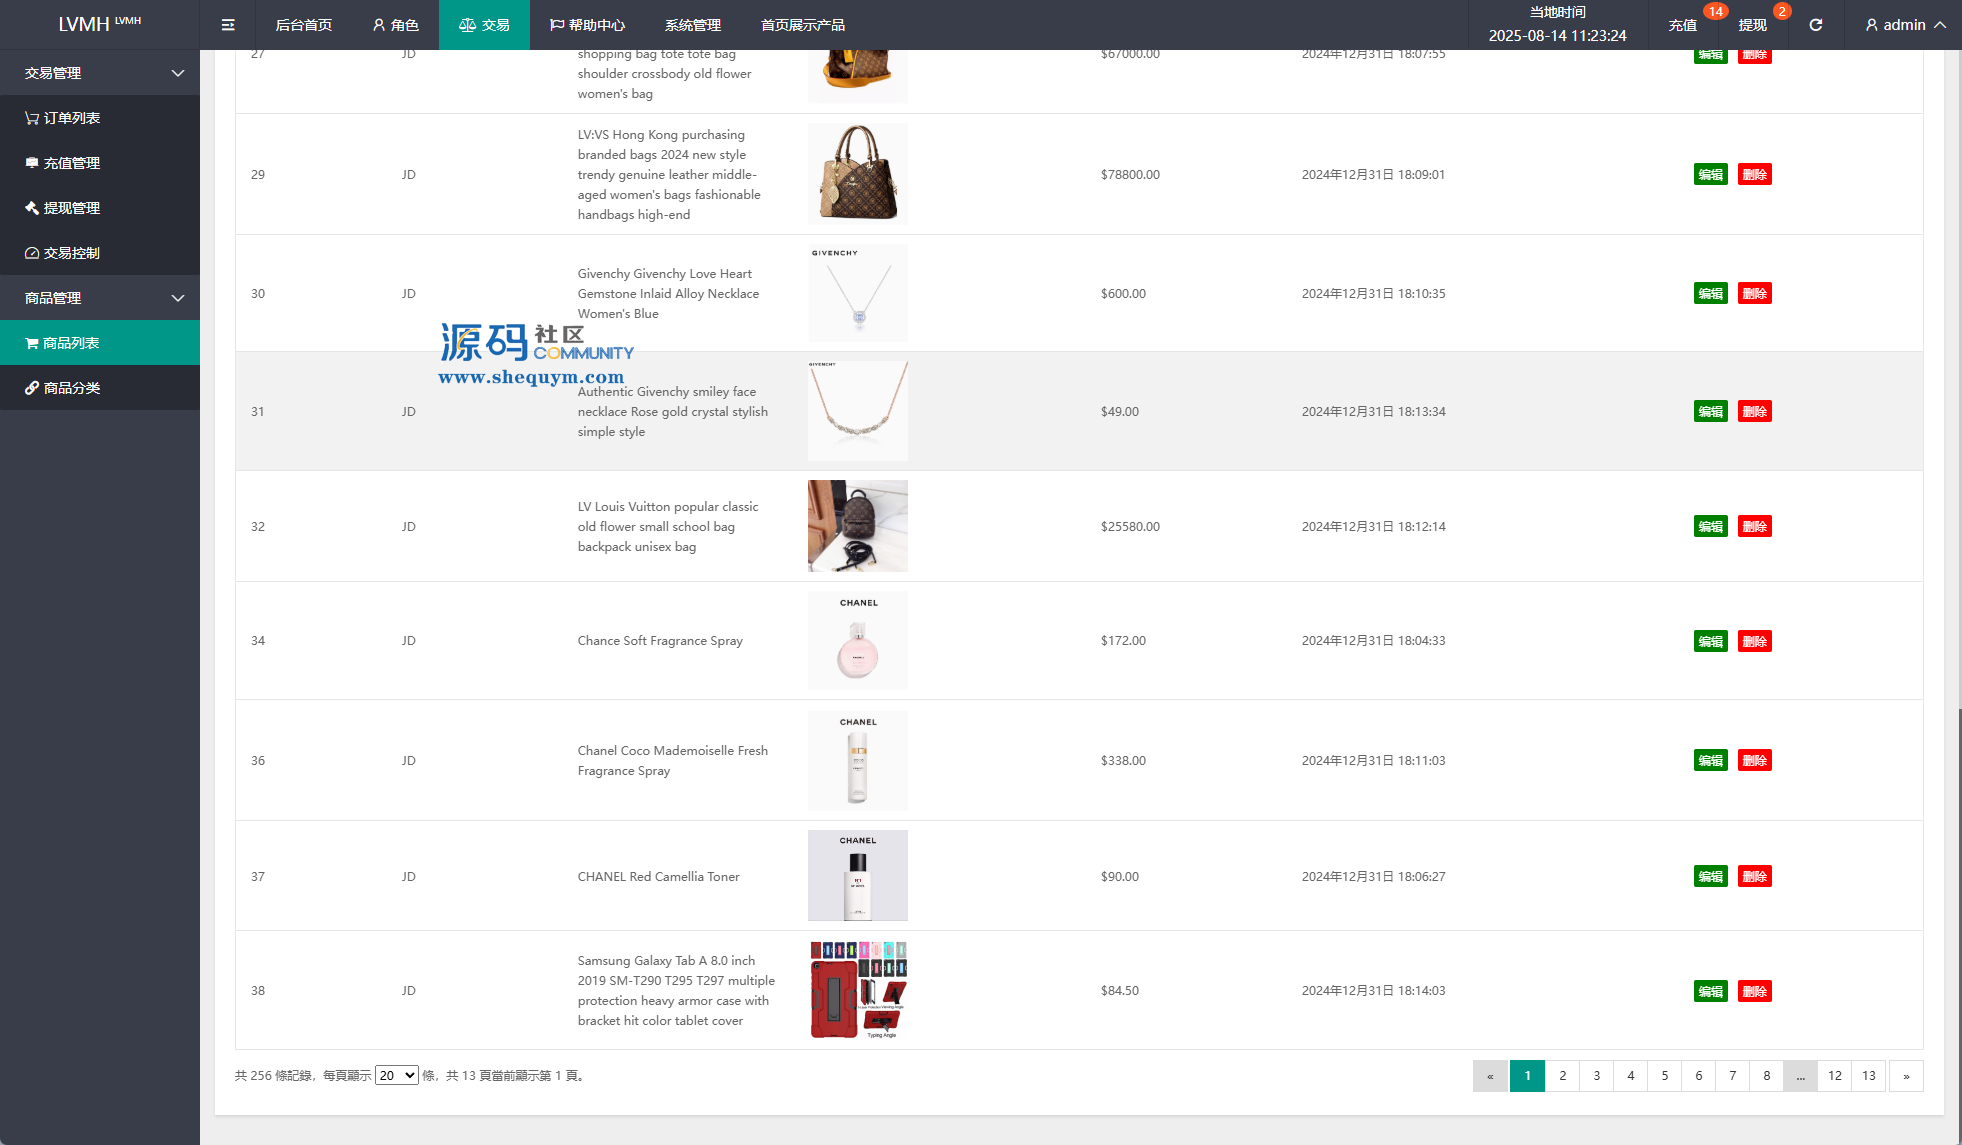Toggle the sidebar collapse hamburger icon
Screen dimensions: 1962x1145
(228, 25)
